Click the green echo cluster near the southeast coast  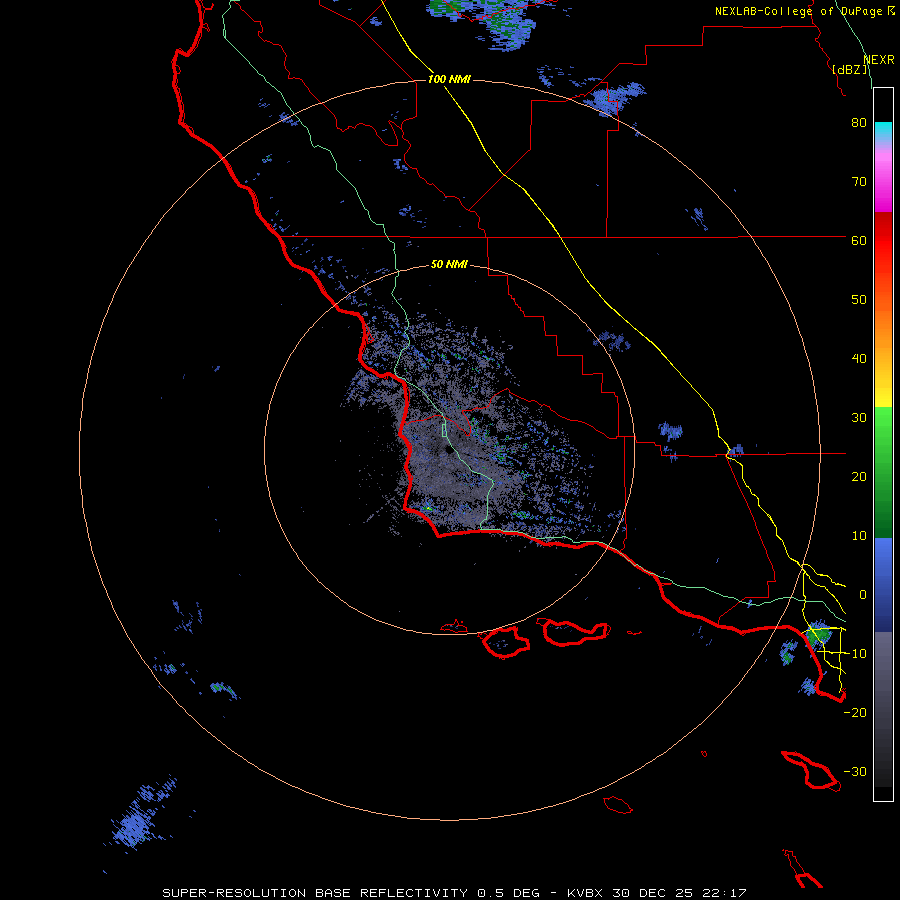(x=817, y=634)
